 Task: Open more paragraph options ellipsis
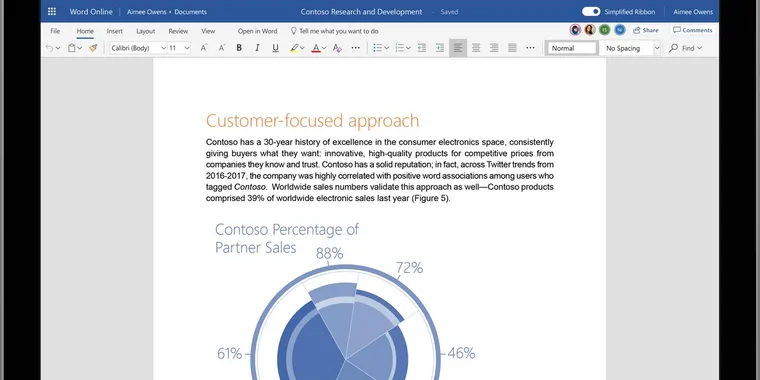click(530, 48)
